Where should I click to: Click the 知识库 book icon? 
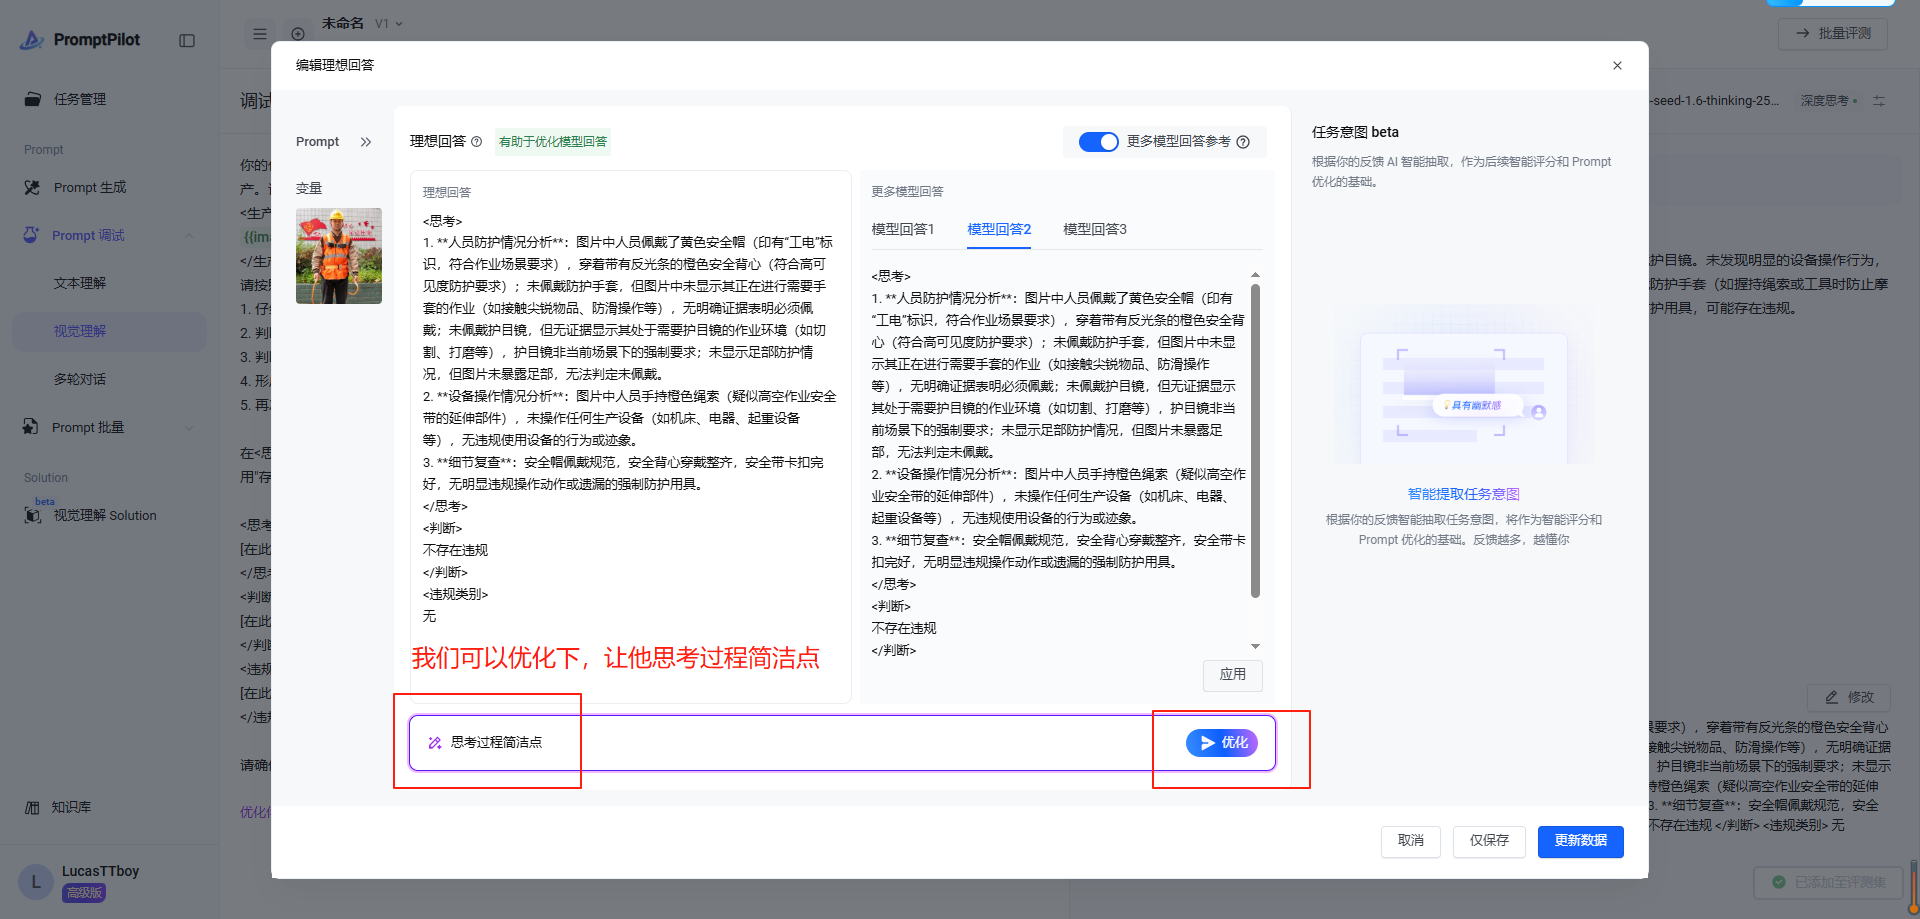[x=32, y=807]
